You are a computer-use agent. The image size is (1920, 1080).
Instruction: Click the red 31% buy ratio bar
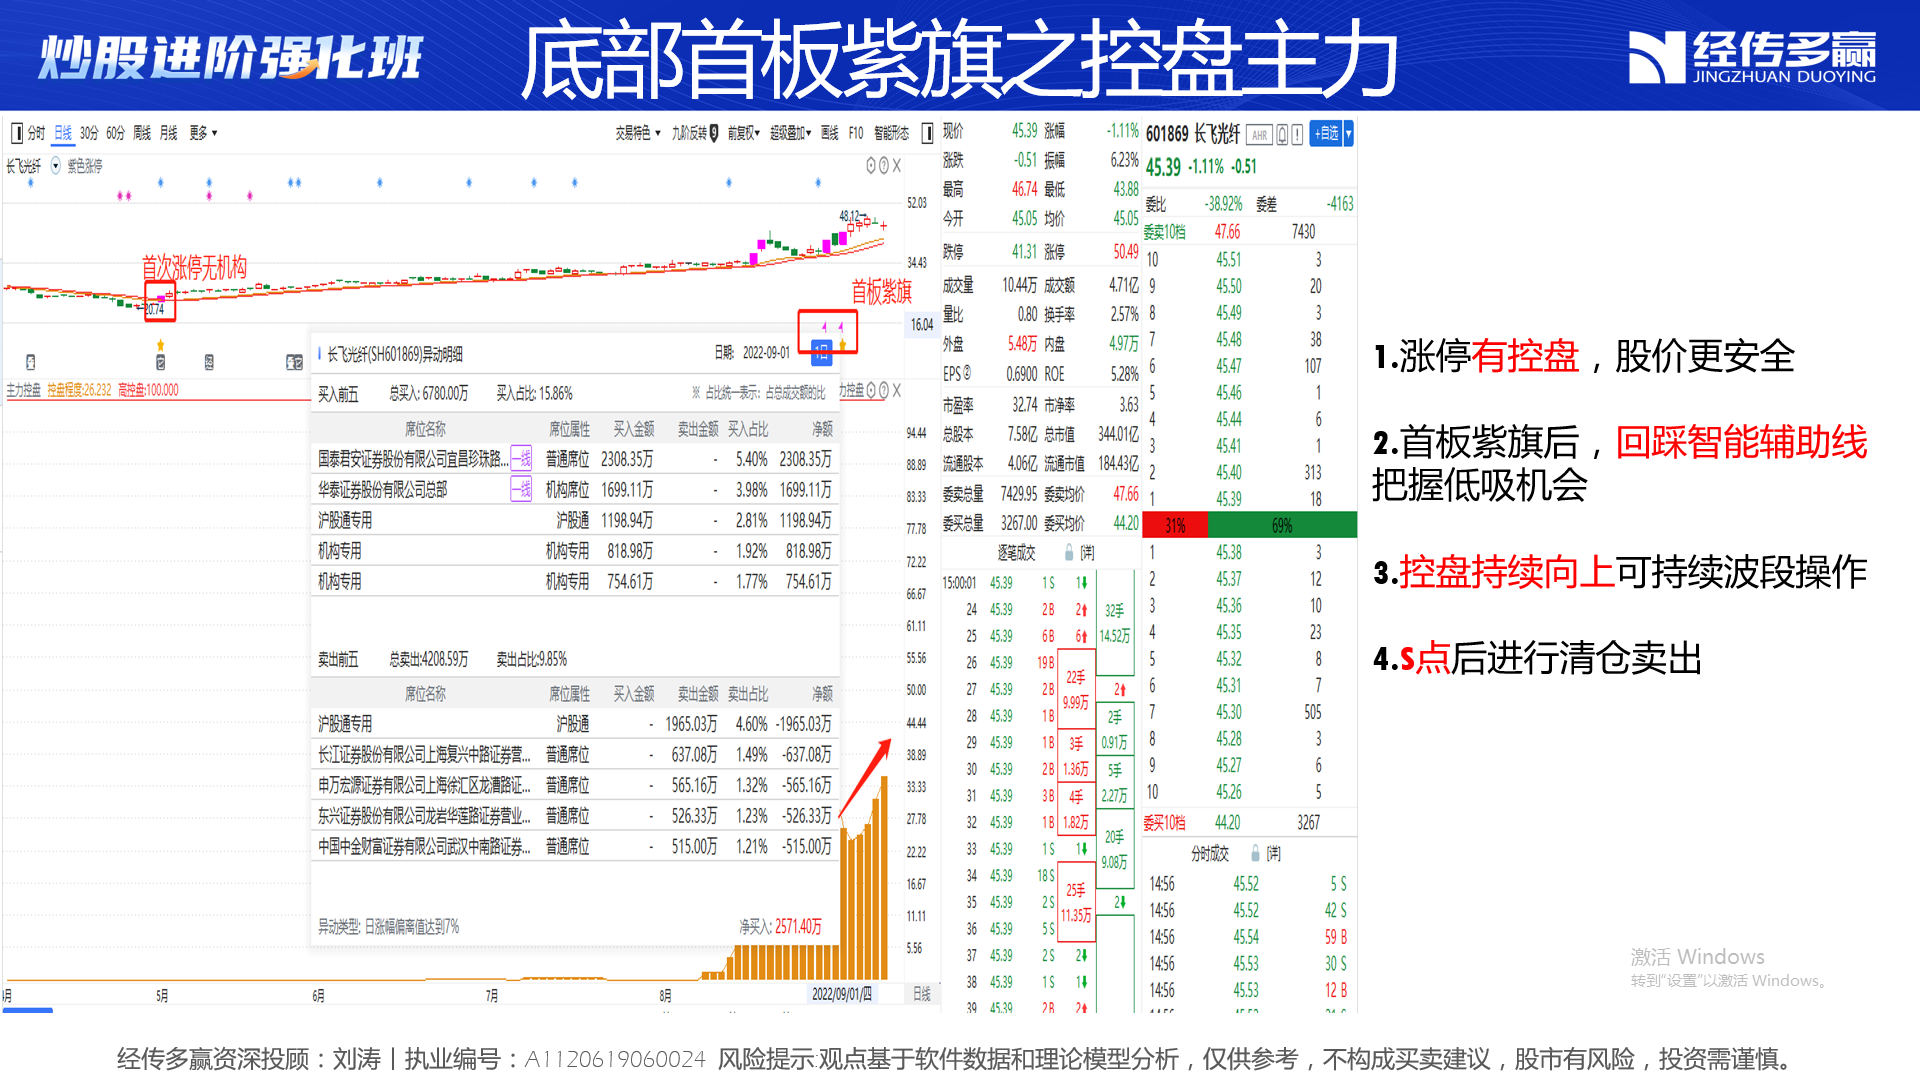tap(1175, 525)
